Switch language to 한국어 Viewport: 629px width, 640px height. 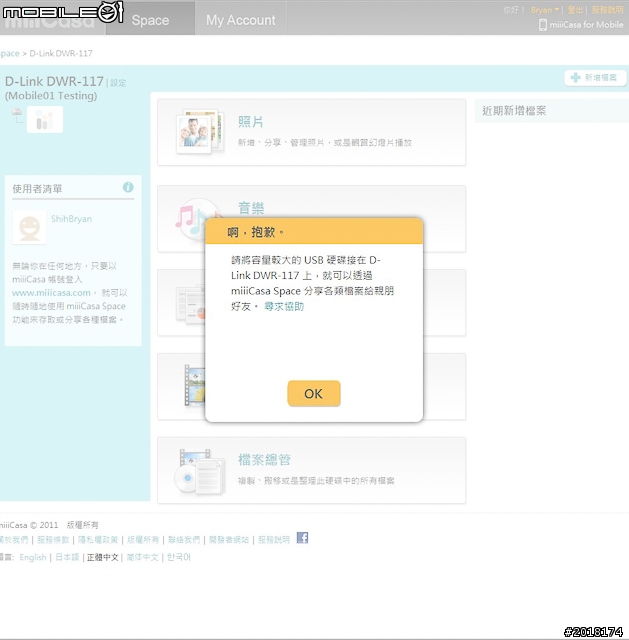click(178, 557)
